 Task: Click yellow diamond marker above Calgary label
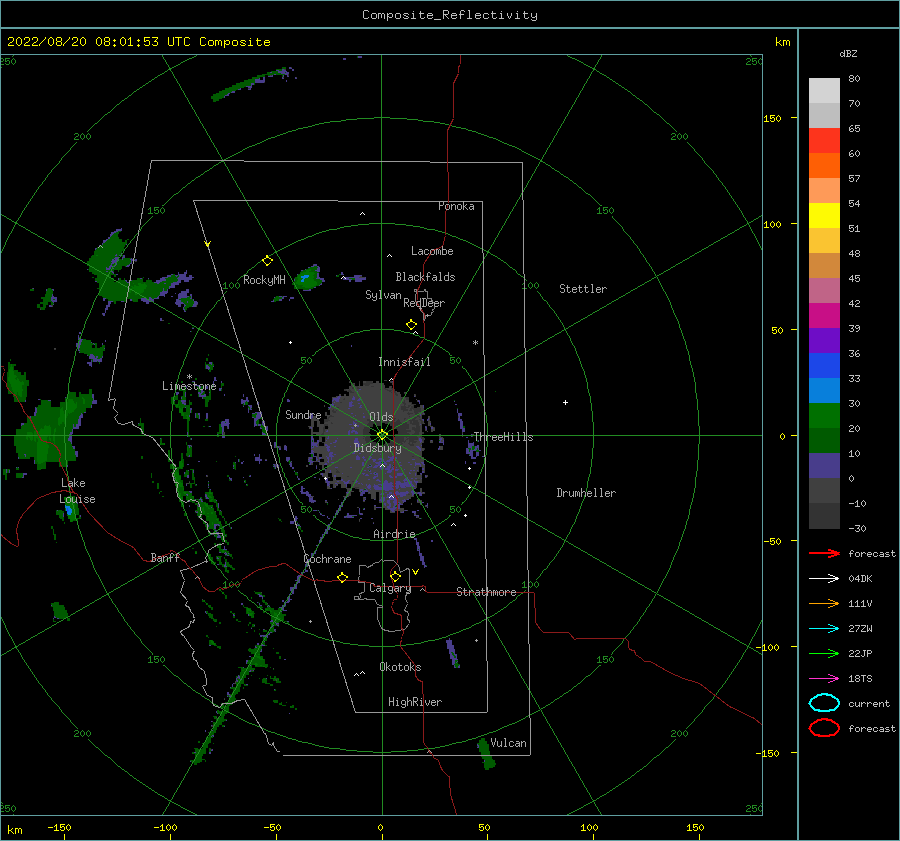tap(395, 576)
